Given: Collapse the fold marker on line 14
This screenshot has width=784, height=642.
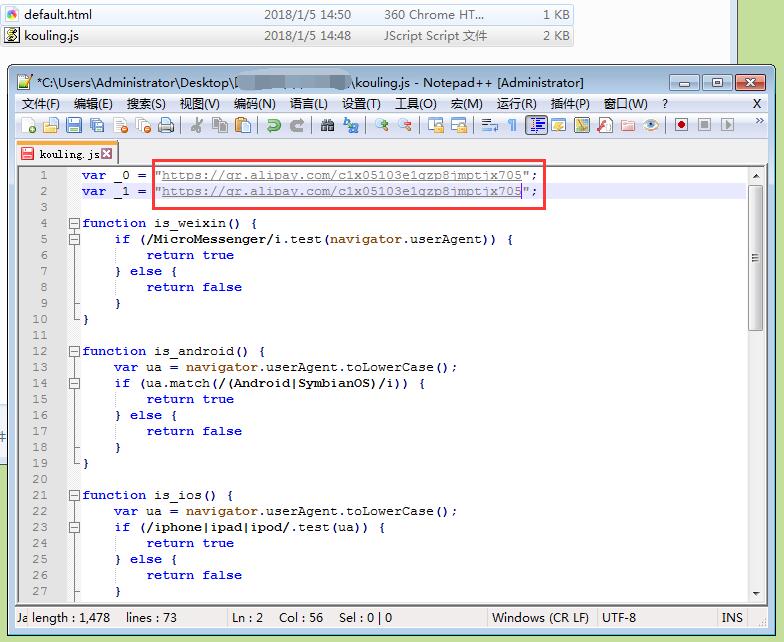Looking at the screenshot, I should [x=74, y=383].
